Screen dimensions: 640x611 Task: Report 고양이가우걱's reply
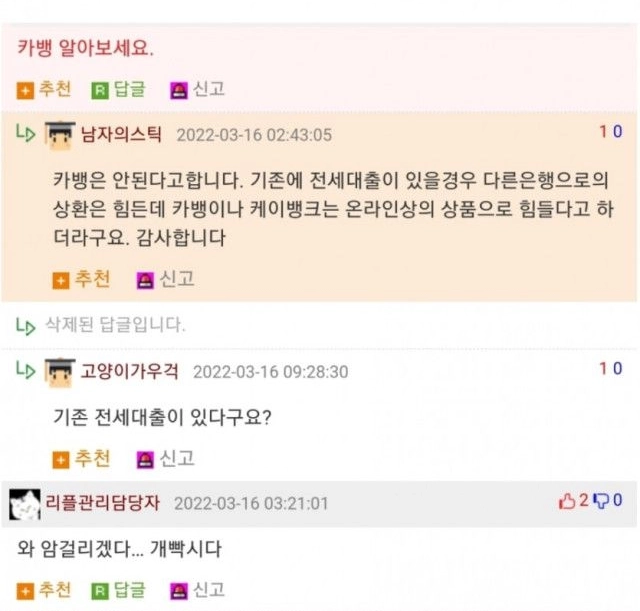[x=165, y=459]
